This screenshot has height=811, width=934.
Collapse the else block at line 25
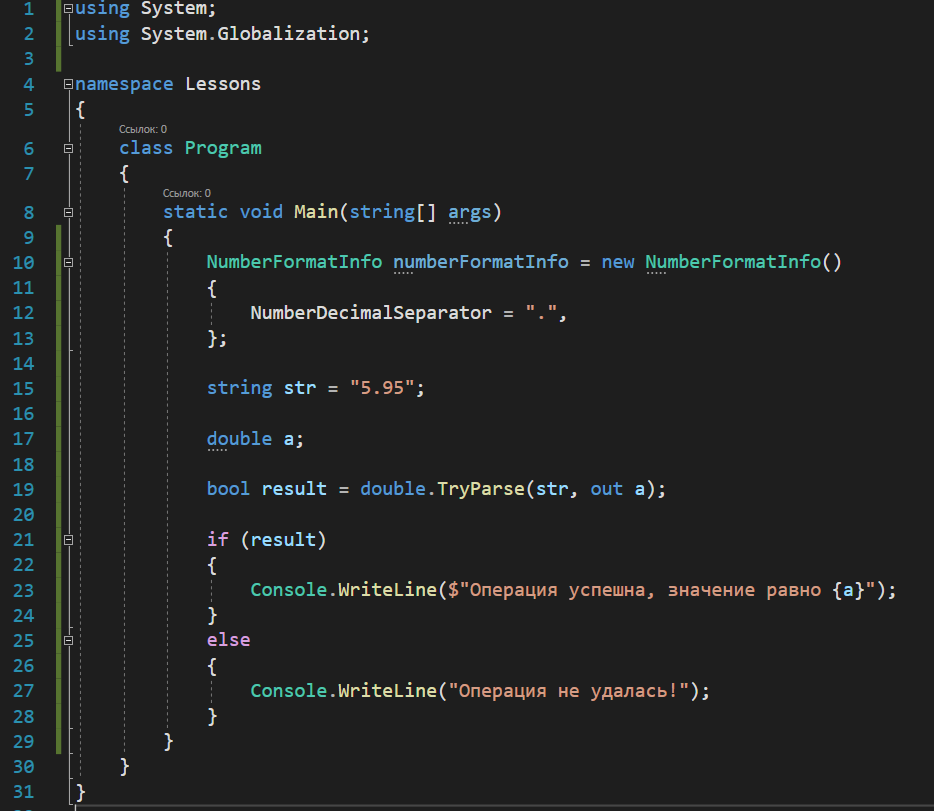pyautogui.click(x=69, y=641)
